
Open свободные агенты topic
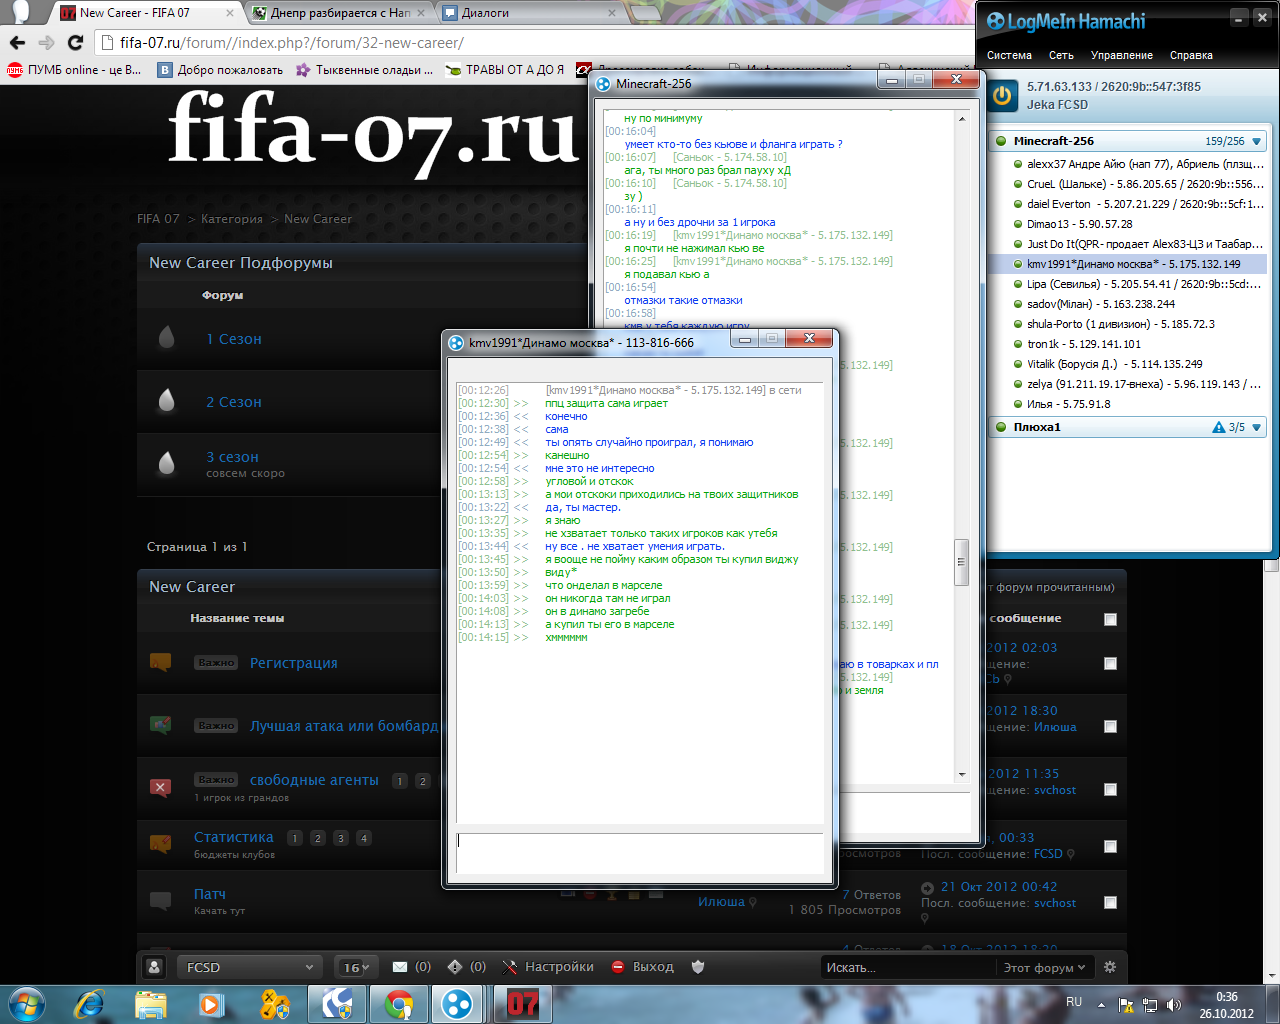(x=314, y=780)
